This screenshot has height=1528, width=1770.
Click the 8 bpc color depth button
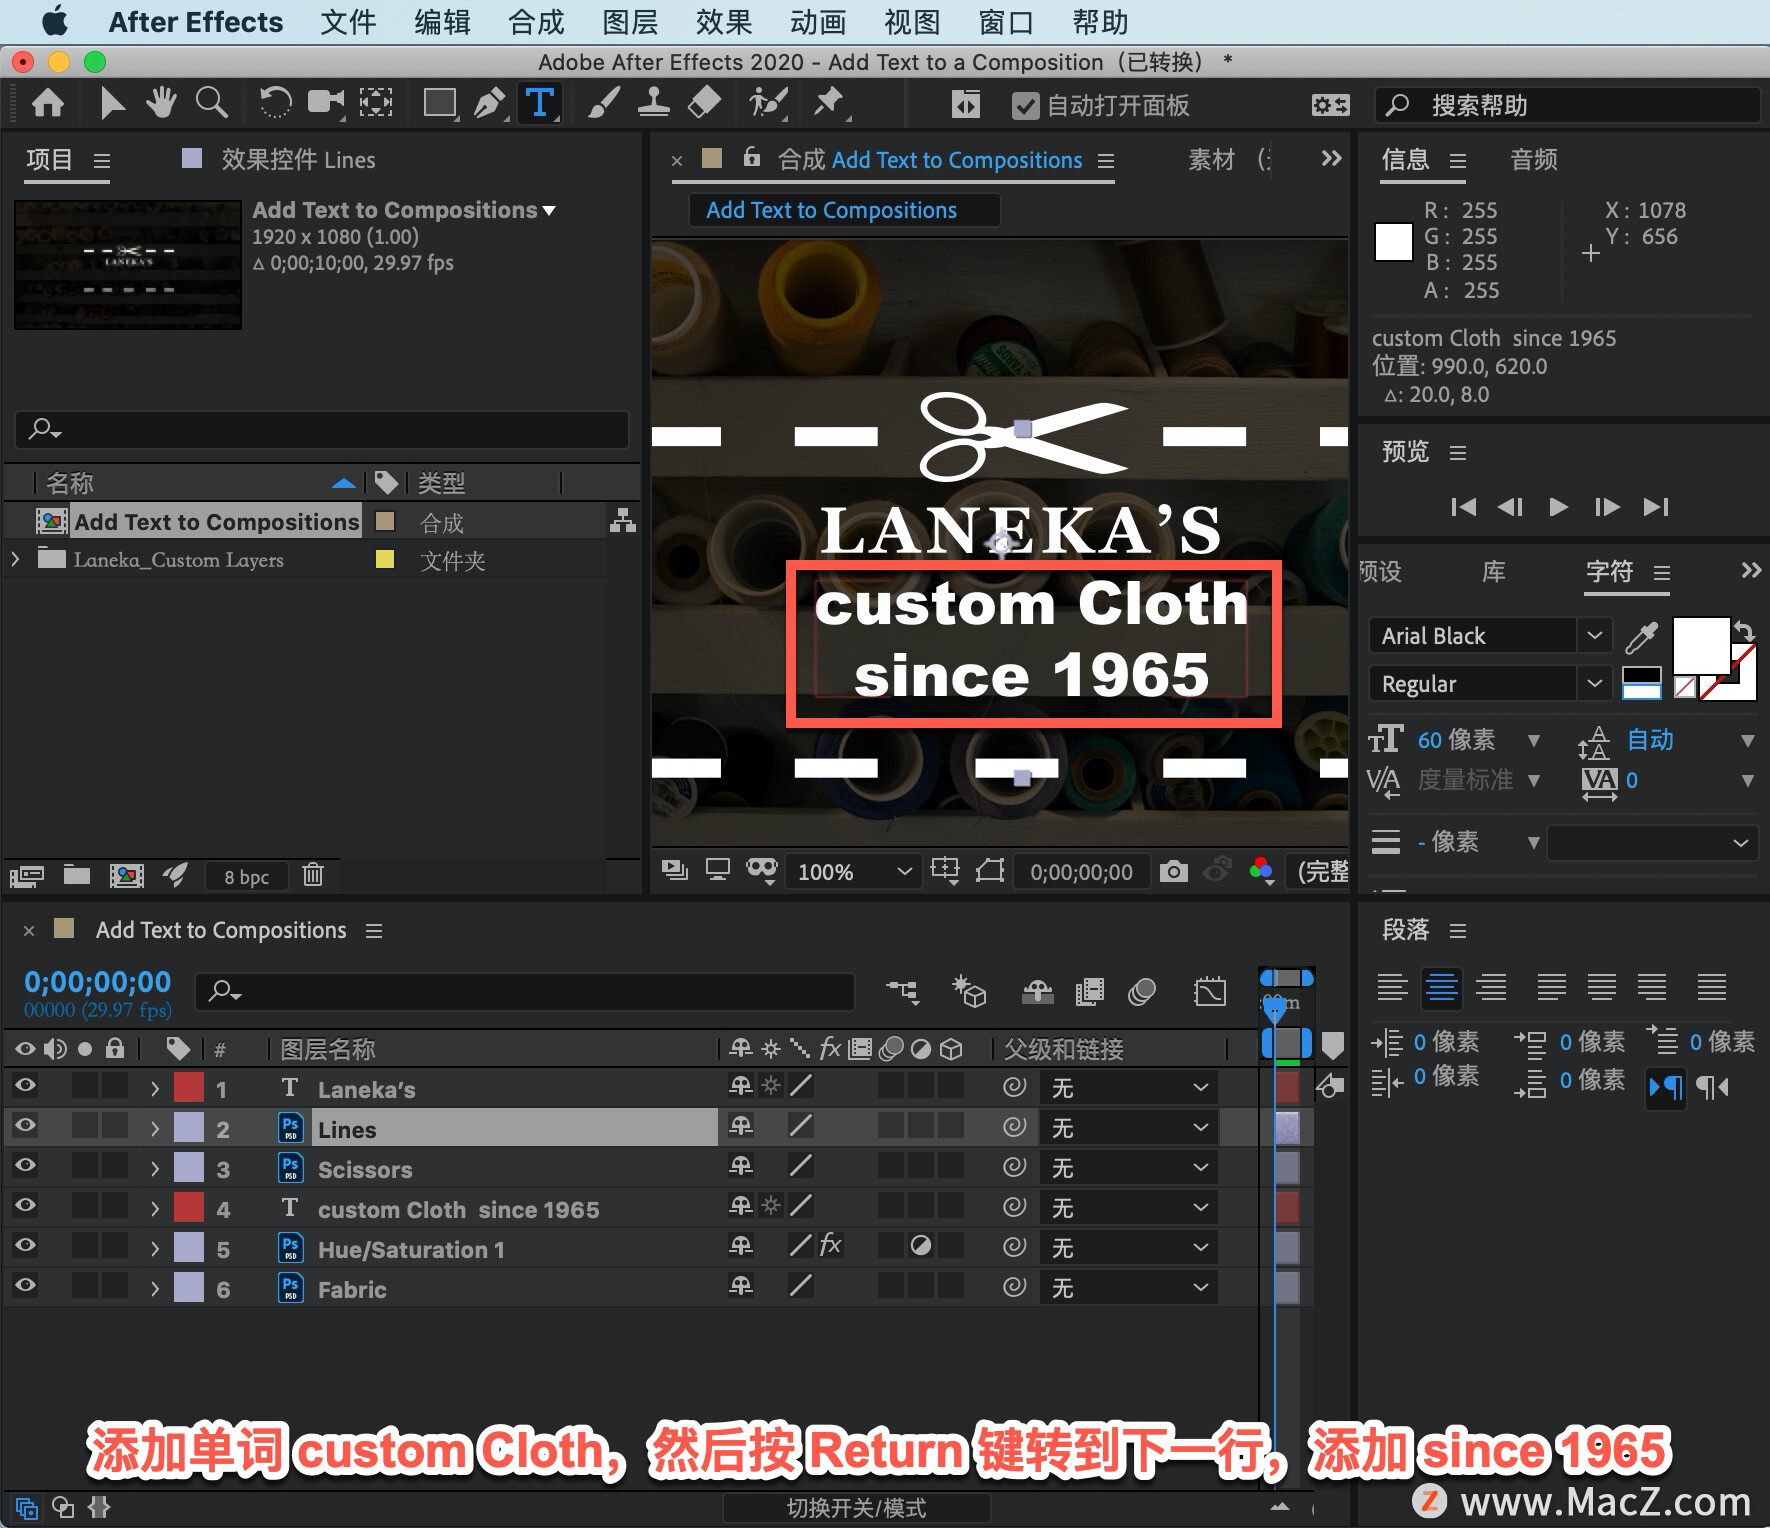pyautogui.click(x=246, y=876)
